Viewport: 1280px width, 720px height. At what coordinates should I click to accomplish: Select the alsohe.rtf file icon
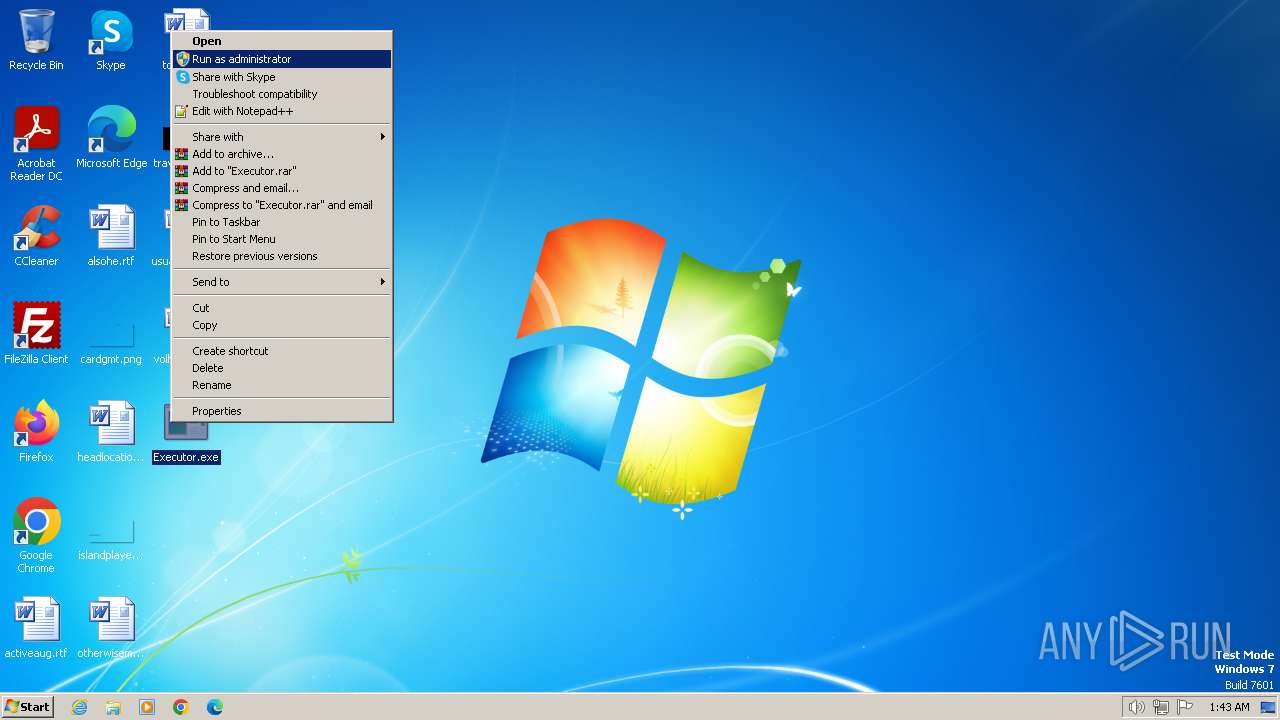pos(111,236)
